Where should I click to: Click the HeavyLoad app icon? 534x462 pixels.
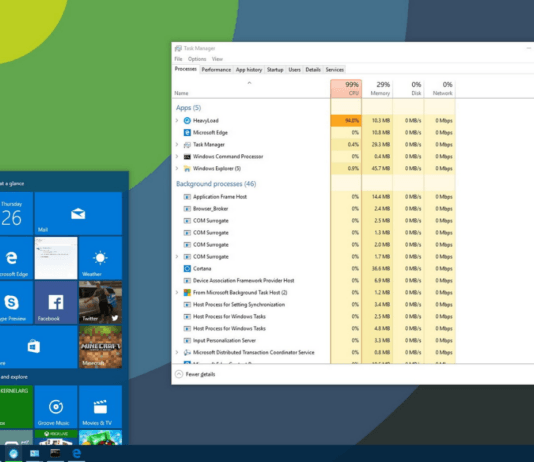[x=187, y=121]
